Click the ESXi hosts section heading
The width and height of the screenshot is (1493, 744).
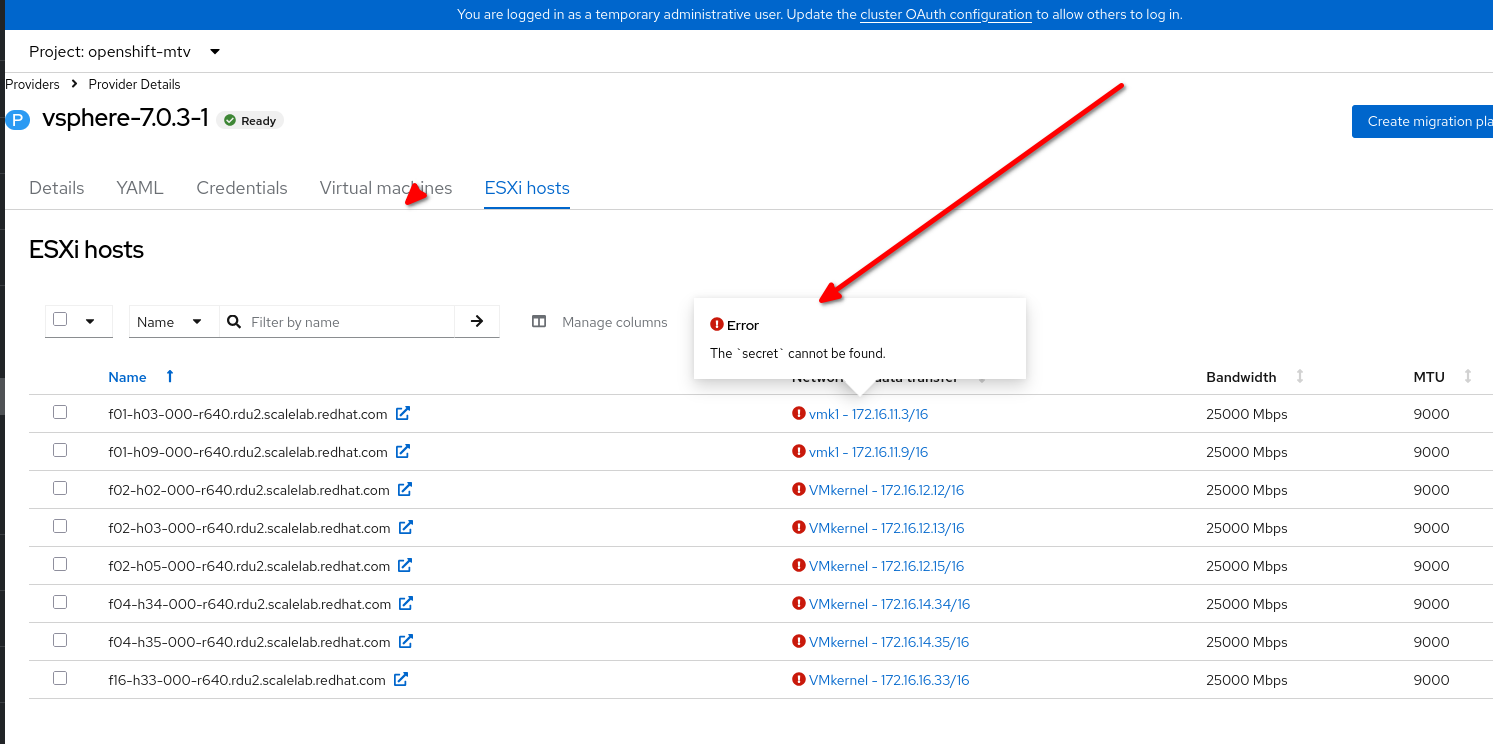(x=87, y=250)
